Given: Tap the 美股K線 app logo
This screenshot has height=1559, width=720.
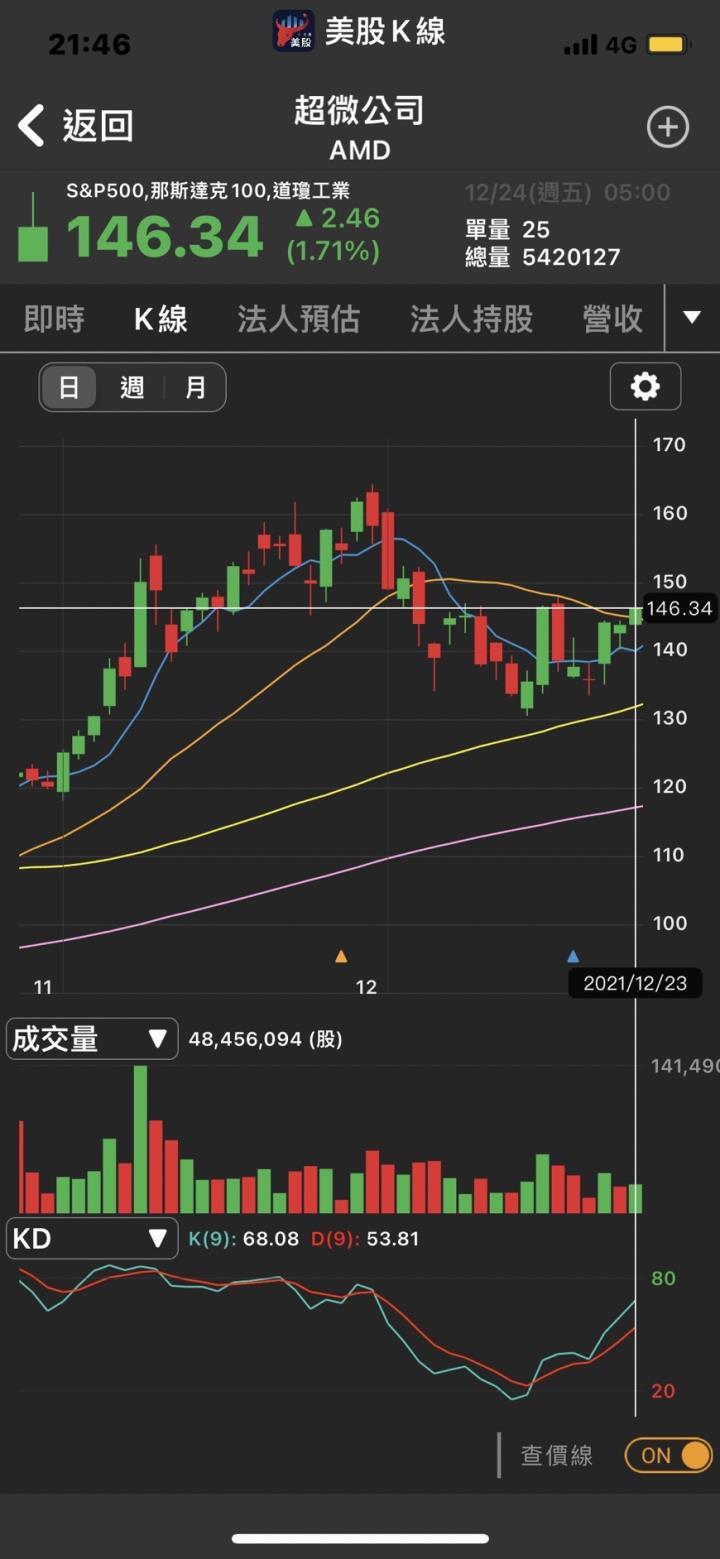Looking at the screenshot, I should point(294,31).
